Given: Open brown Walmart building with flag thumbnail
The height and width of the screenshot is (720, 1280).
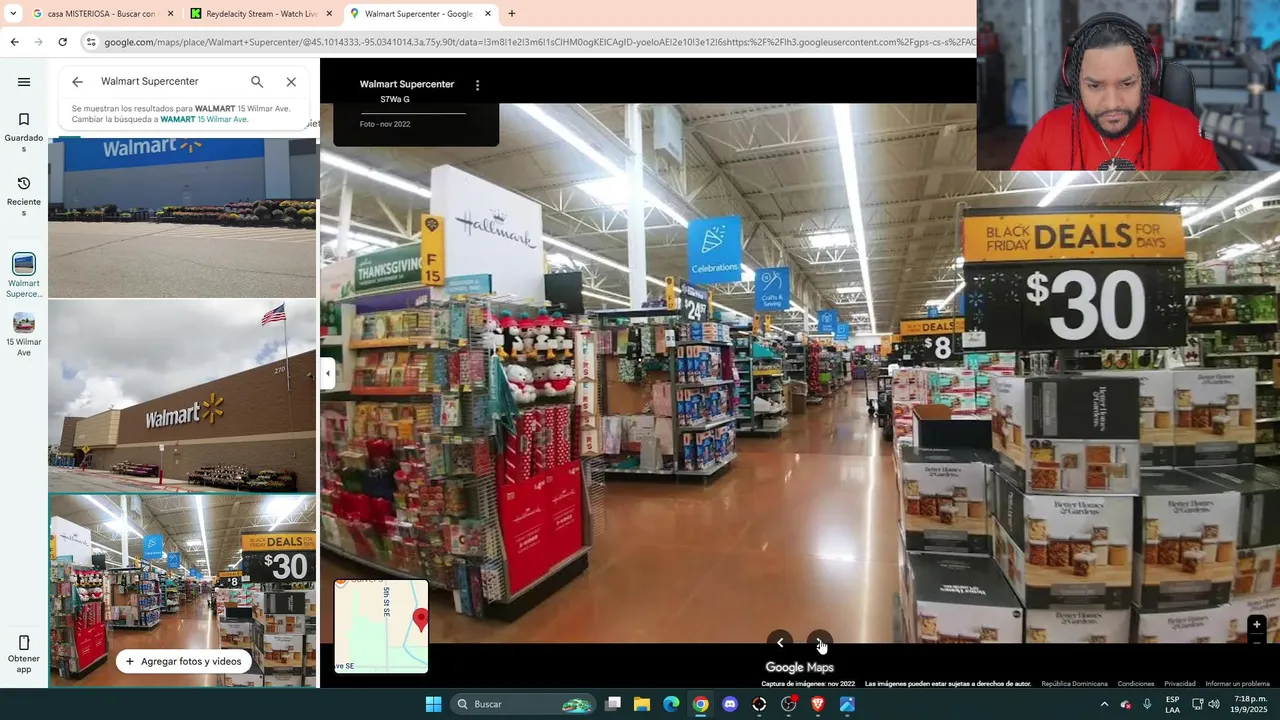Looking at the screenshot, I should pos(182,396).
